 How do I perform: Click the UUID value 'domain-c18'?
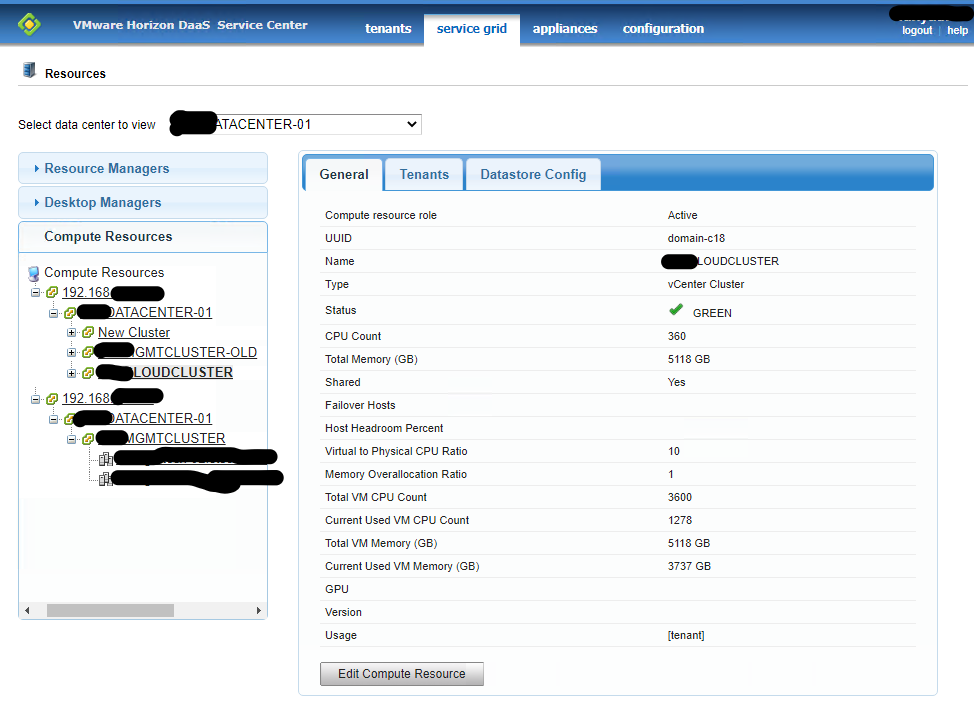[x=696, y=238]
